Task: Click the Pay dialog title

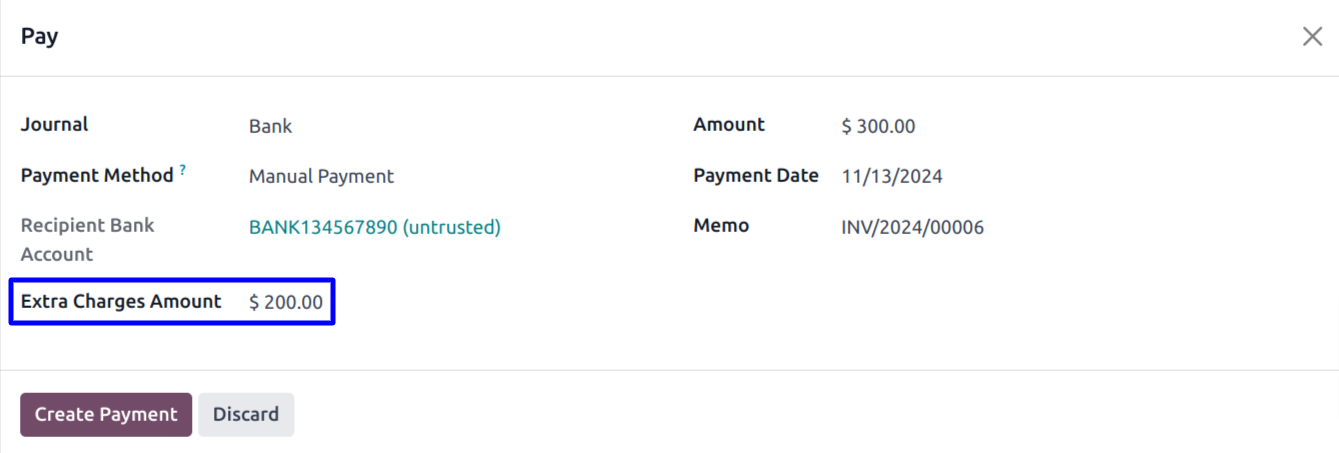Action: point(40,37)
